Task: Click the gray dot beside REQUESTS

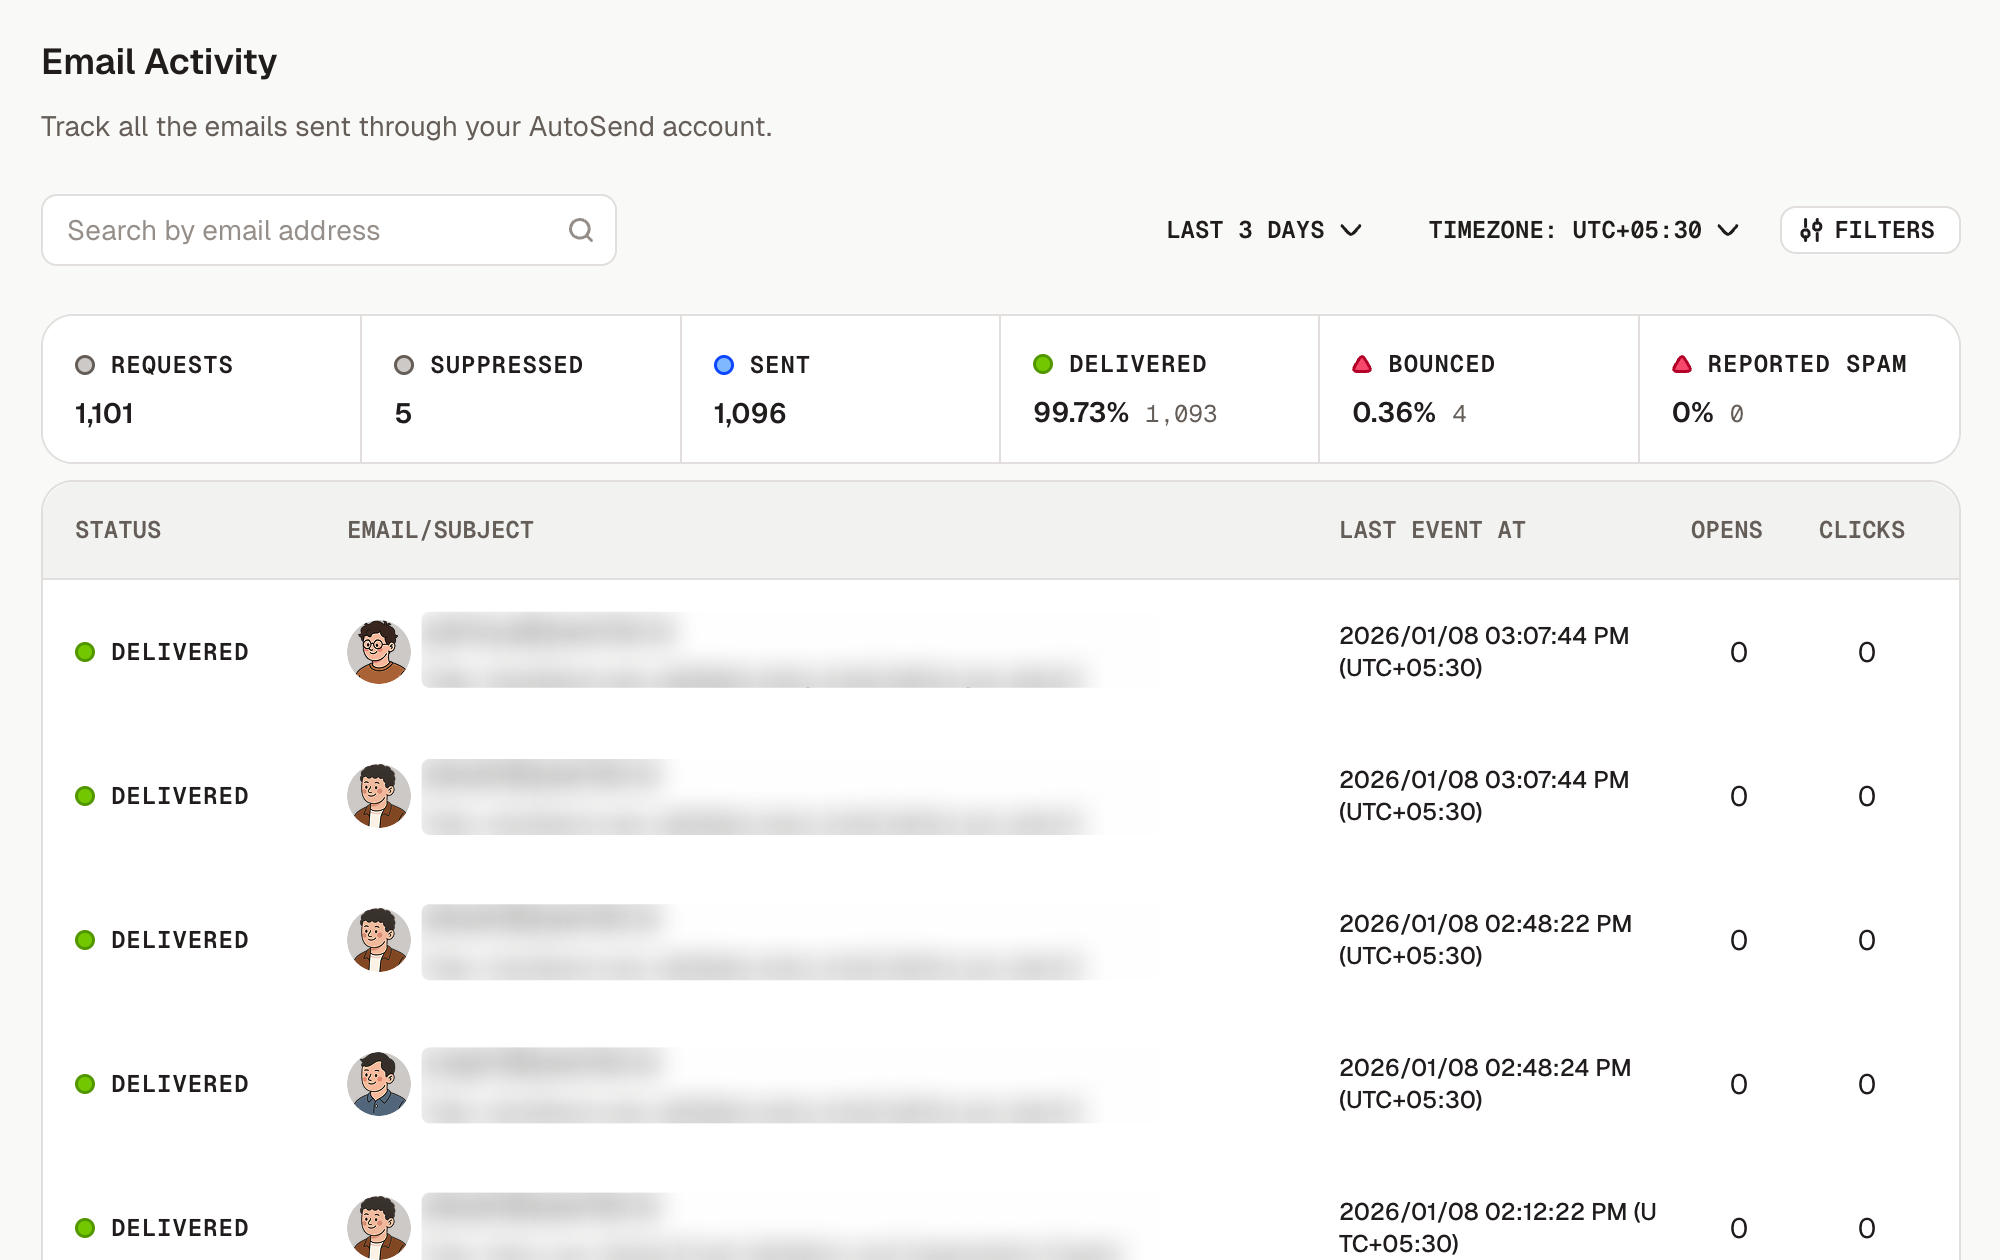Action: [85, 364]
